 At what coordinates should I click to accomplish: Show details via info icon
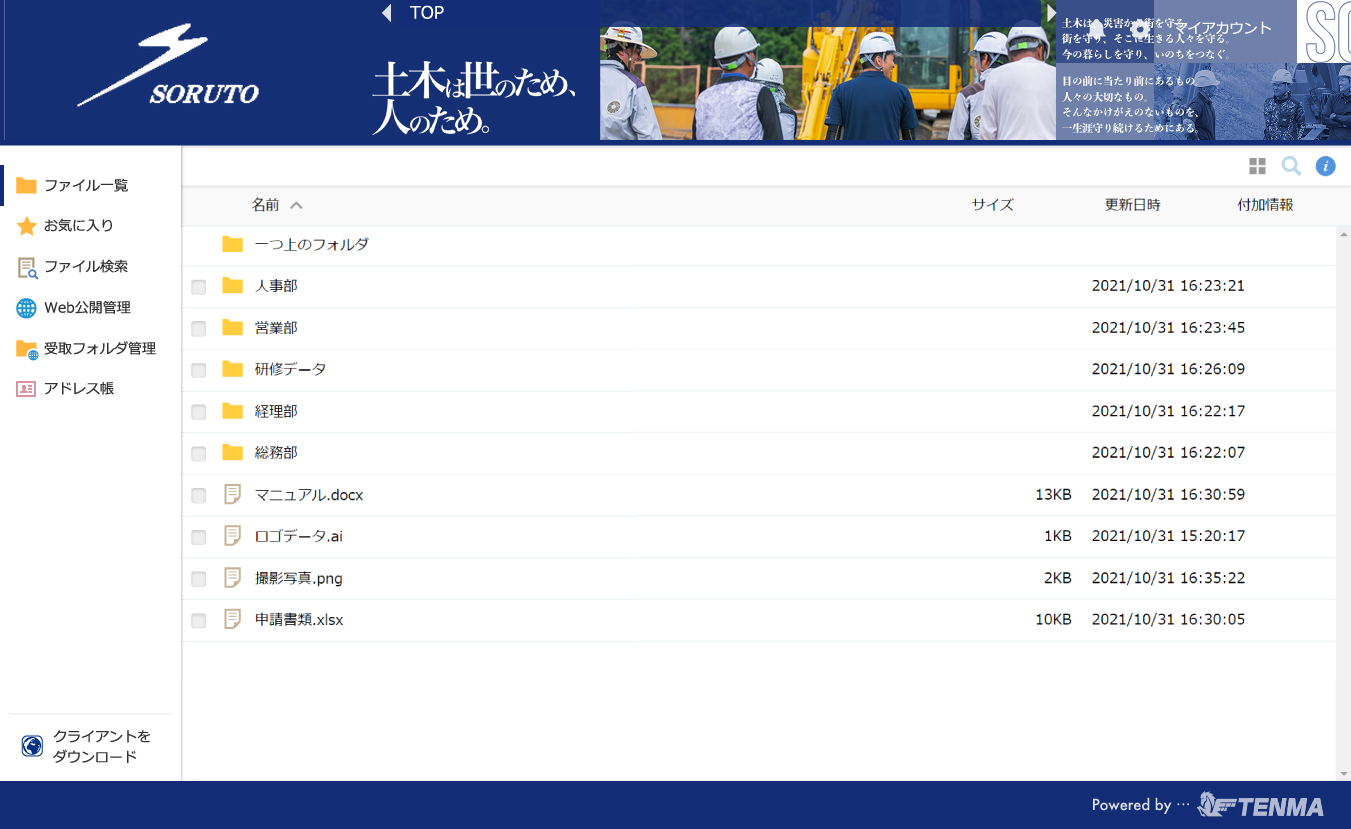pyautogui.click(x=1325, y=166)
